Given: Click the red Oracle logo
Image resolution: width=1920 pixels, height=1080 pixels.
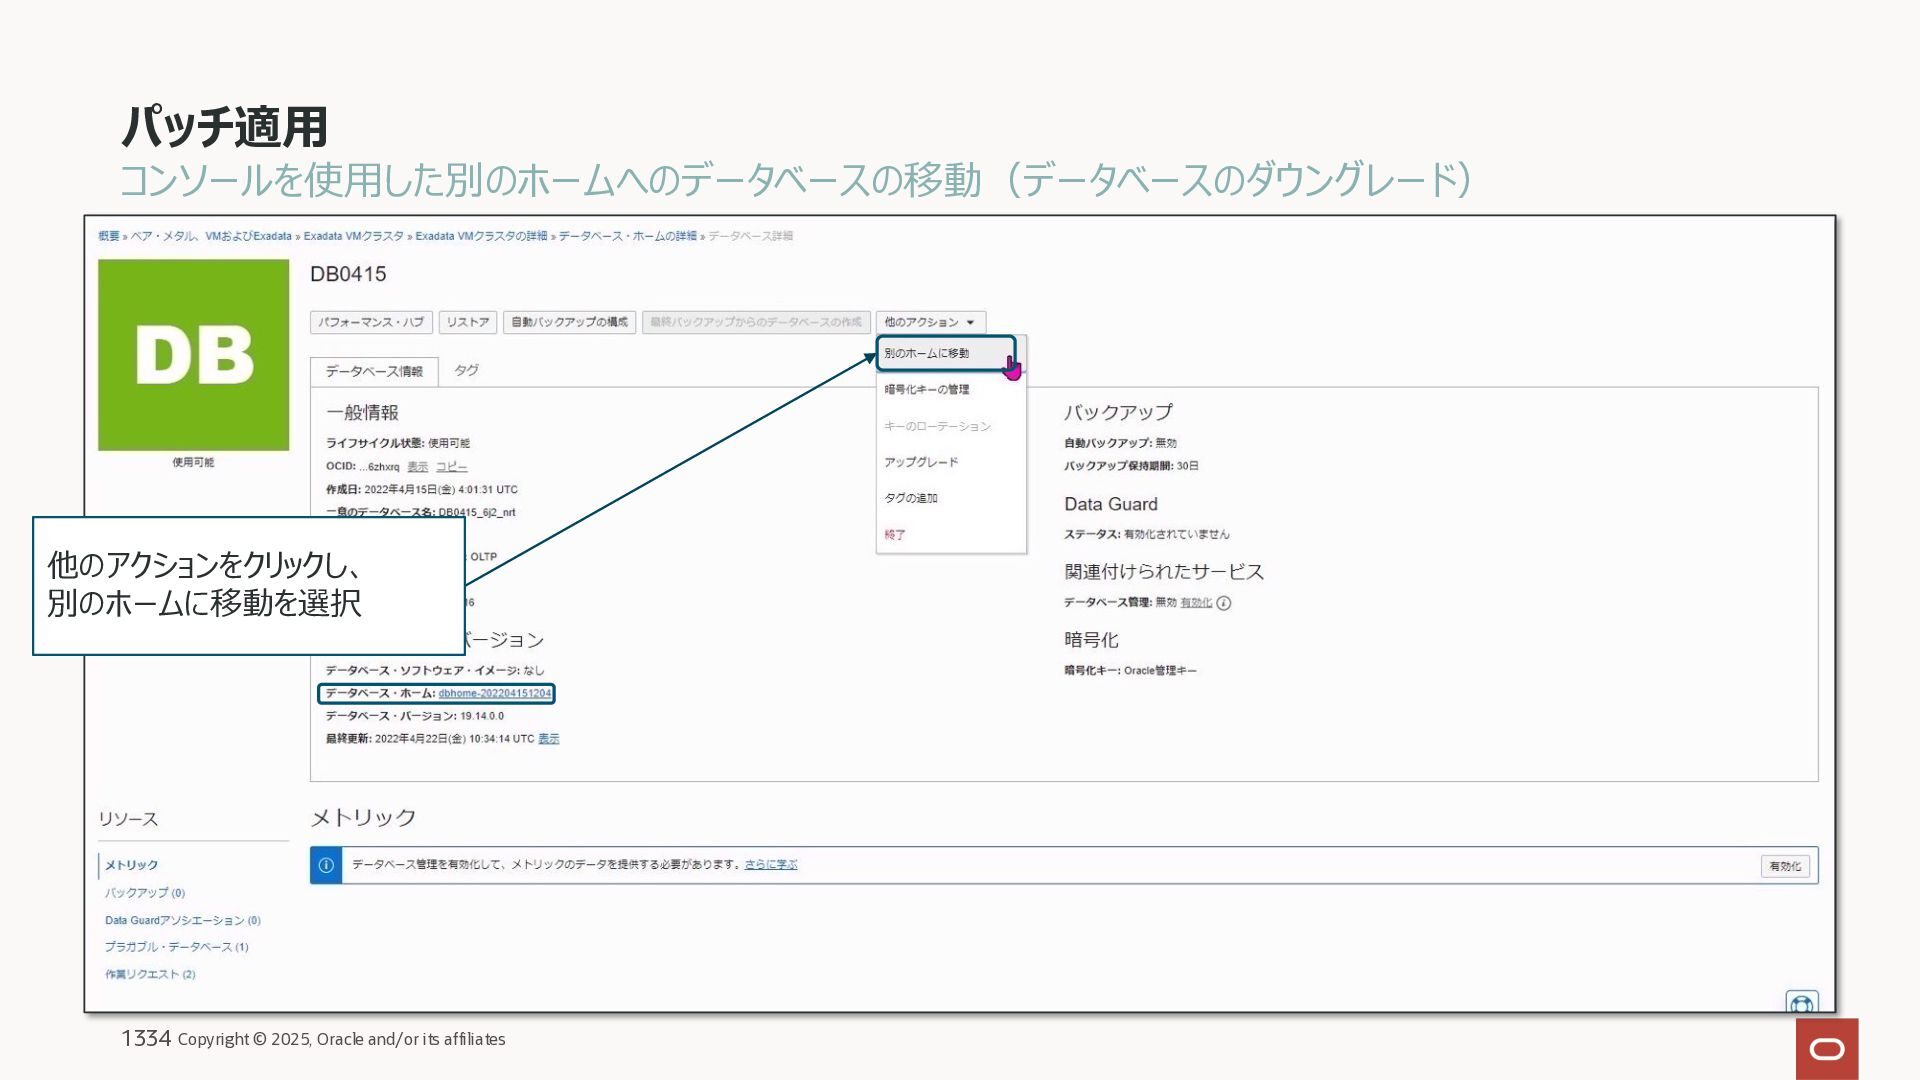Looking at the screenshot, I should [x=1826, y=1049].
